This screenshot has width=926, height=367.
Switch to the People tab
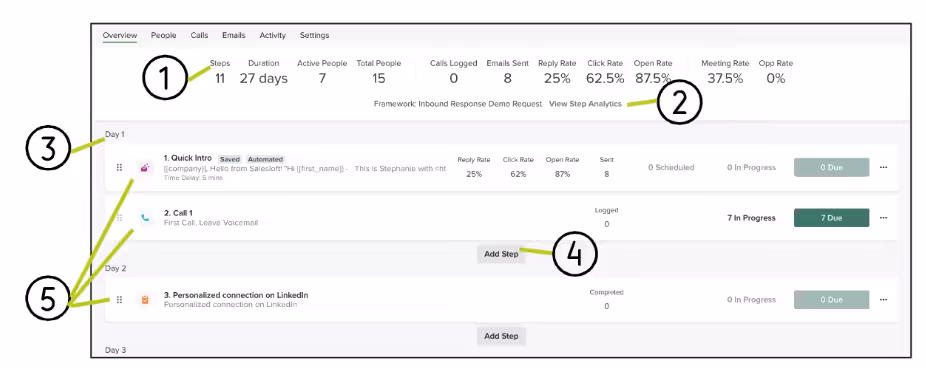pyautogui.click(x=164, y=35)
